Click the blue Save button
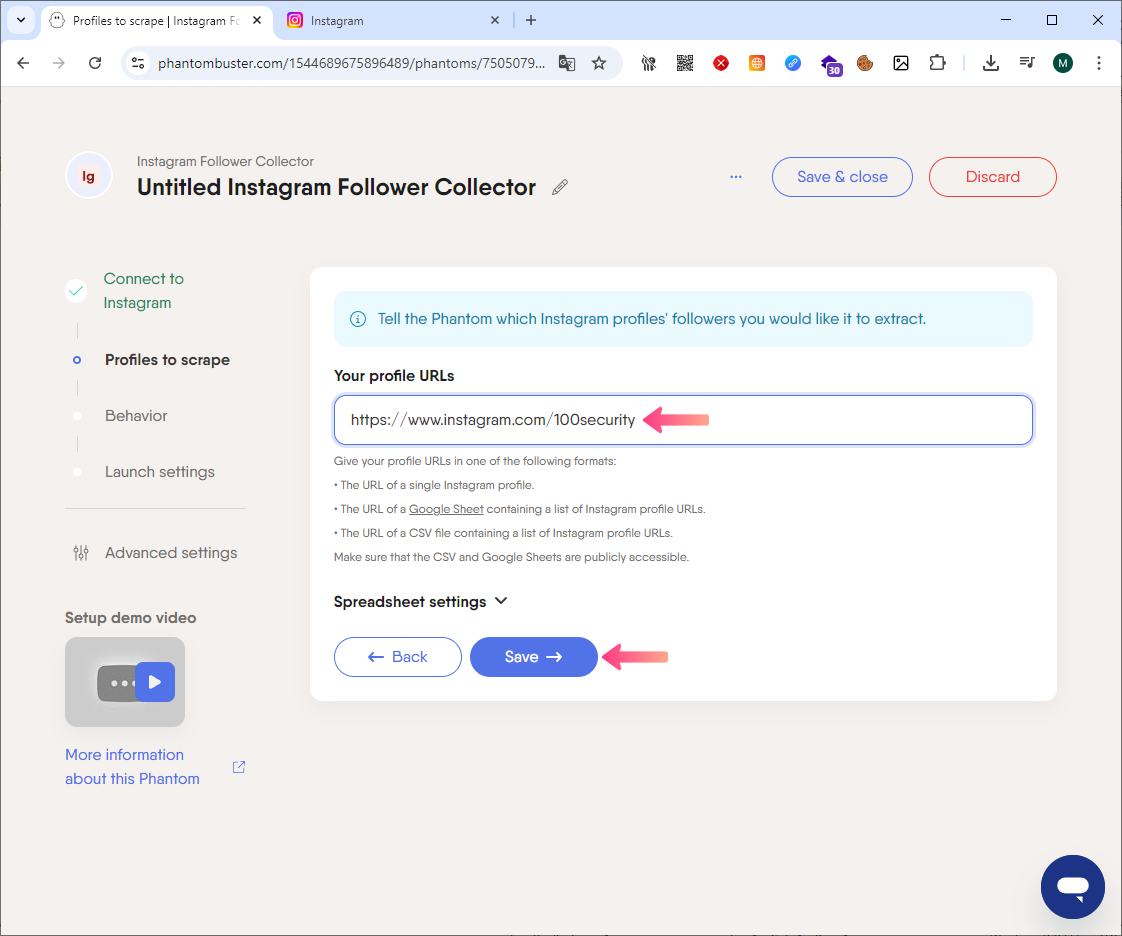The image size is (1122, 936). click(x=534, y=657)
